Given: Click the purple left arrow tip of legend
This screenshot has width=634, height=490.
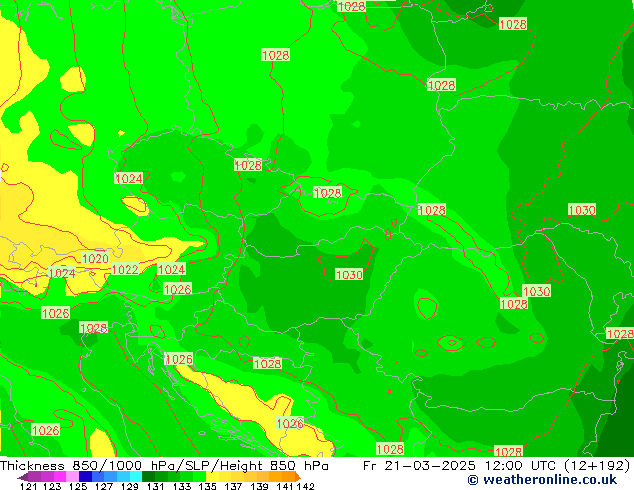Looking at the screenshot, I should coord(22,477).
